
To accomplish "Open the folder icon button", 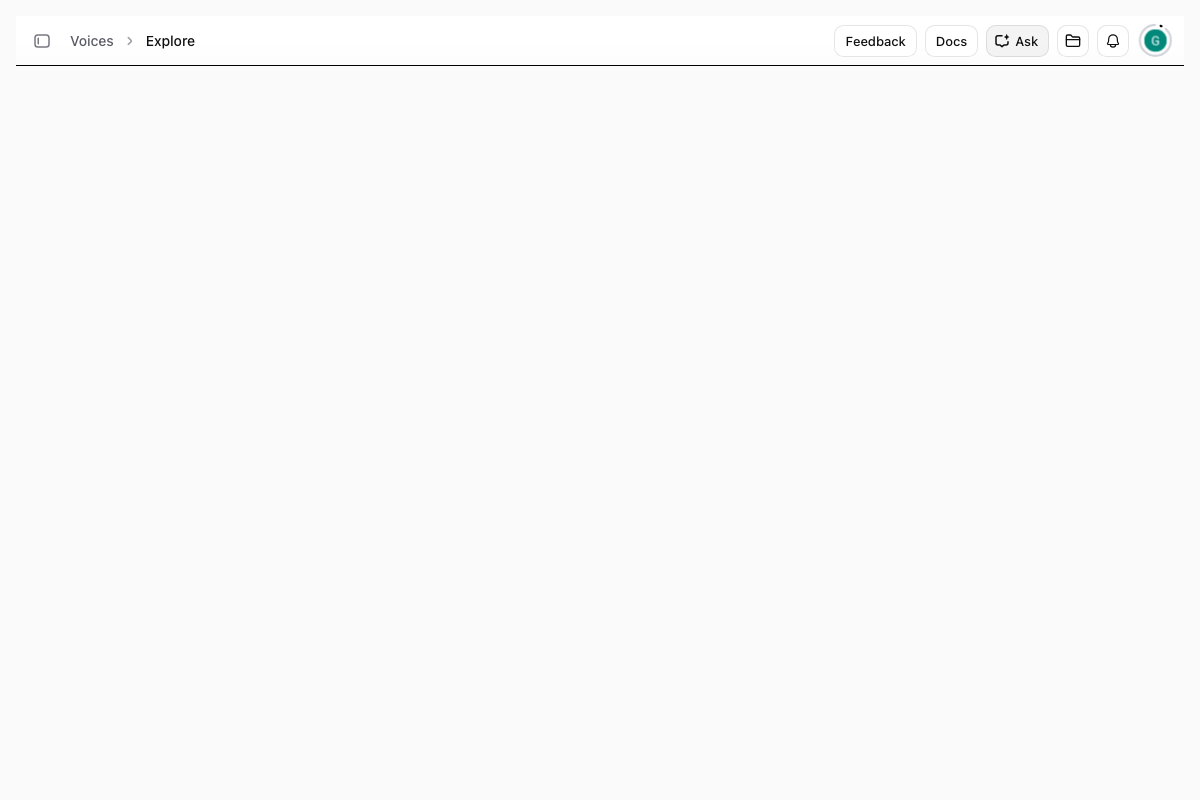I will (x=1073, y=41).
